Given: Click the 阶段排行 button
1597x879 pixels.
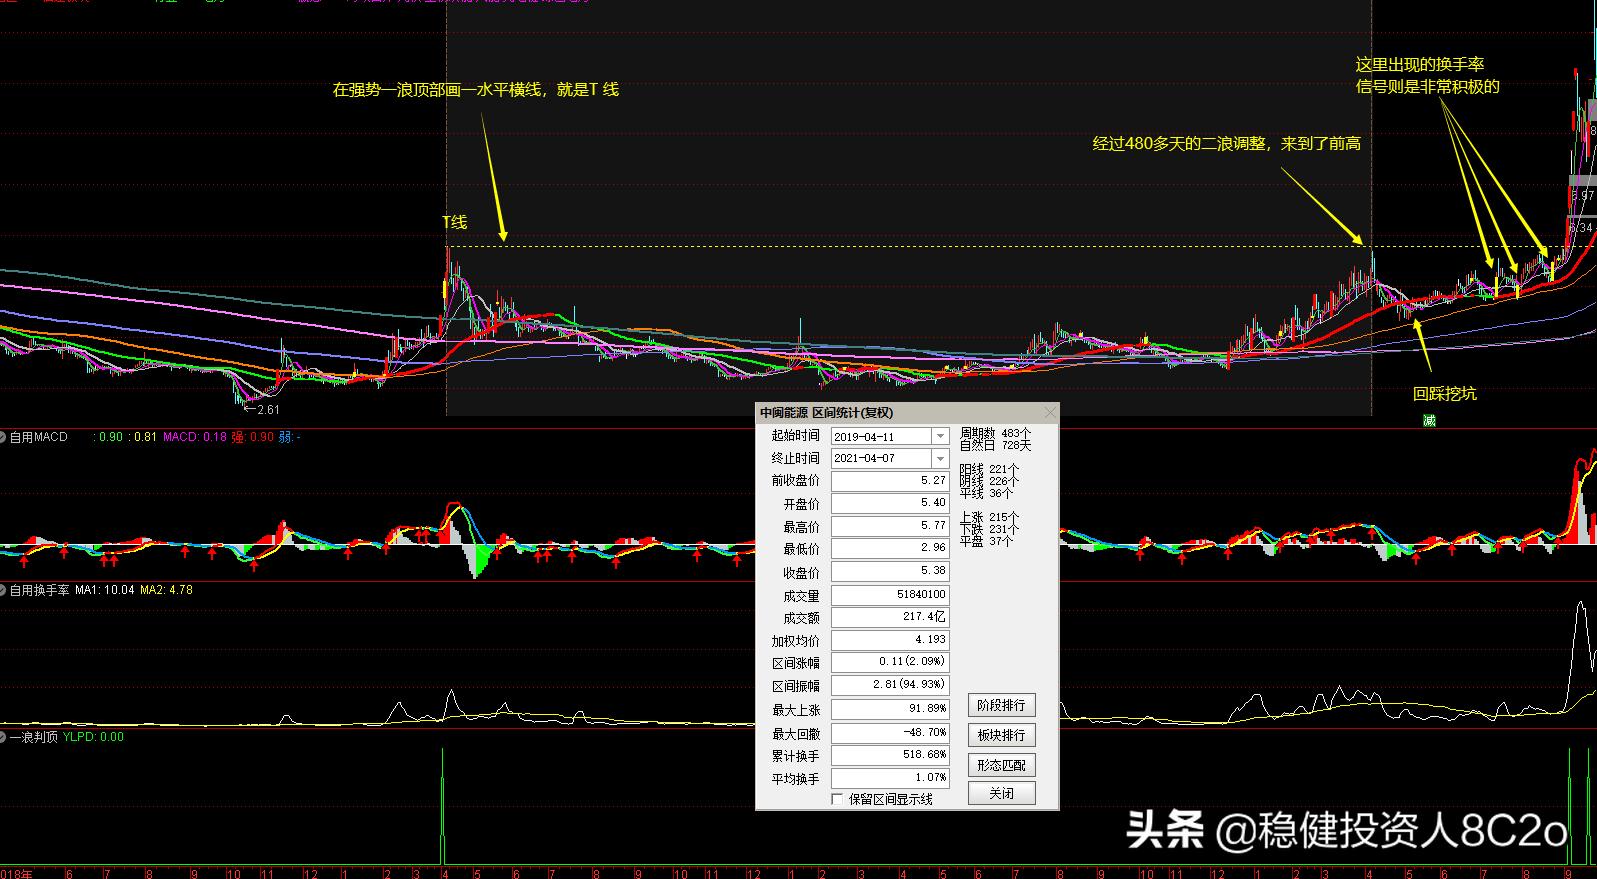Looking at the screenshot, I should click(1001, 705).
